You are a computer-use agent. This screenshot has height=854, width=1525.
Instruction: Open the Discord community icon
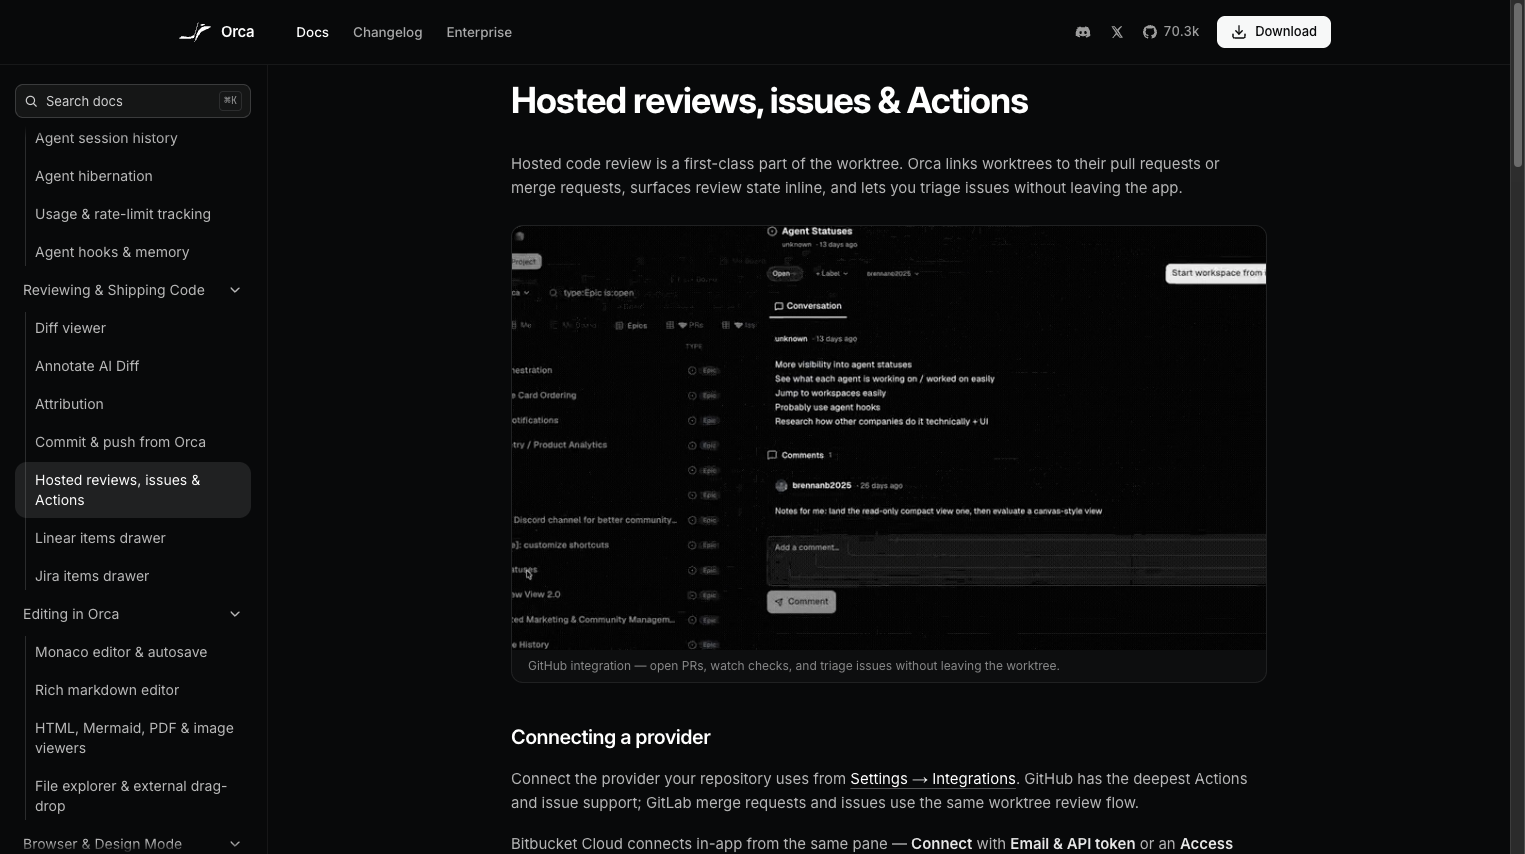1082,32
